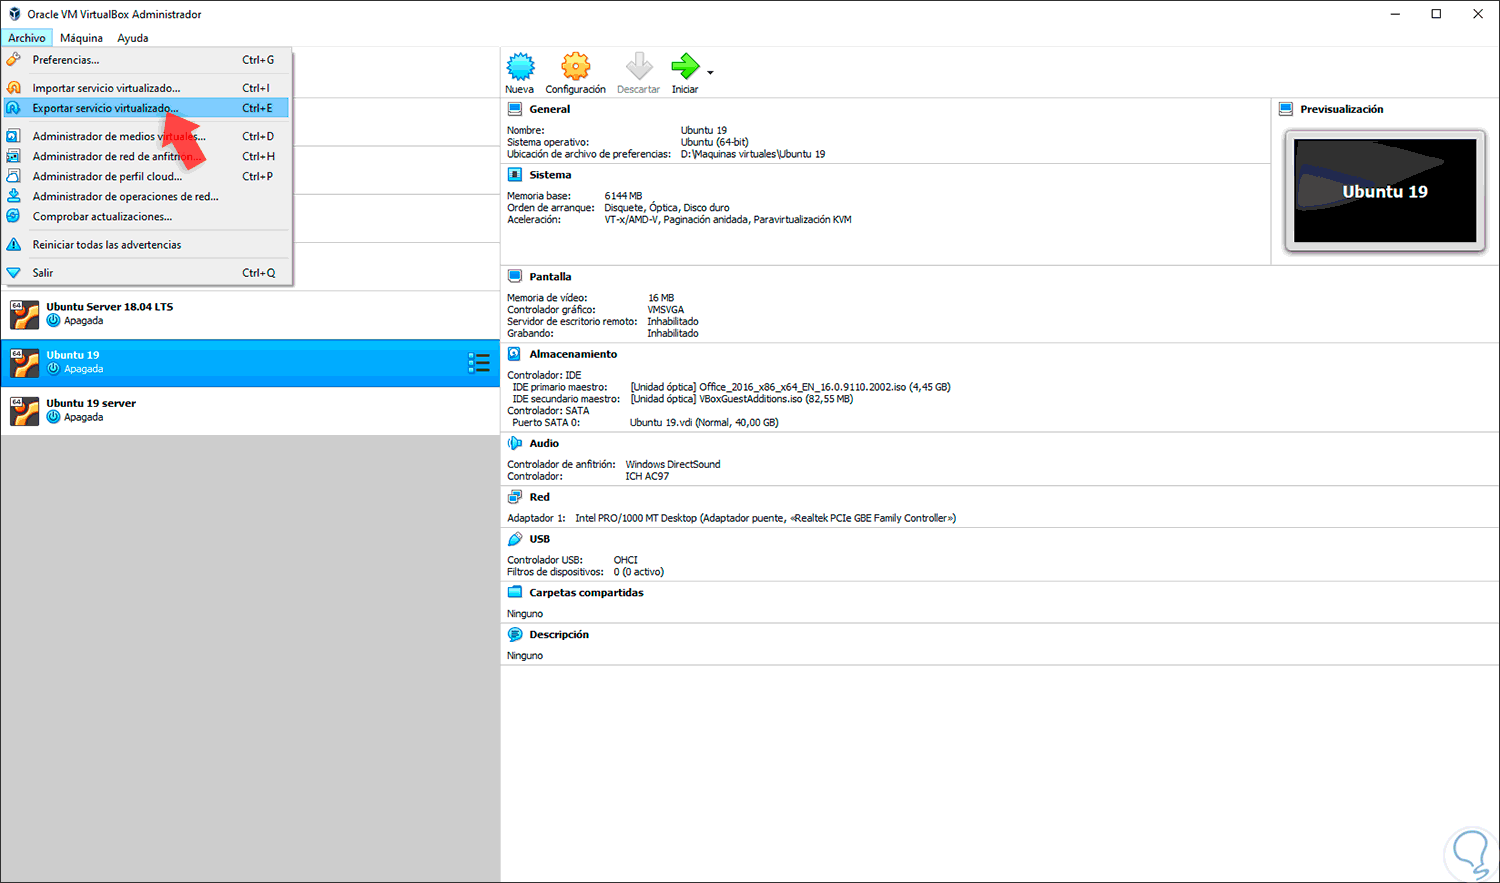This screenshot has width=1500, height=883.
Task: Open the Ayuda menu
Action: (x=133, y=38)
